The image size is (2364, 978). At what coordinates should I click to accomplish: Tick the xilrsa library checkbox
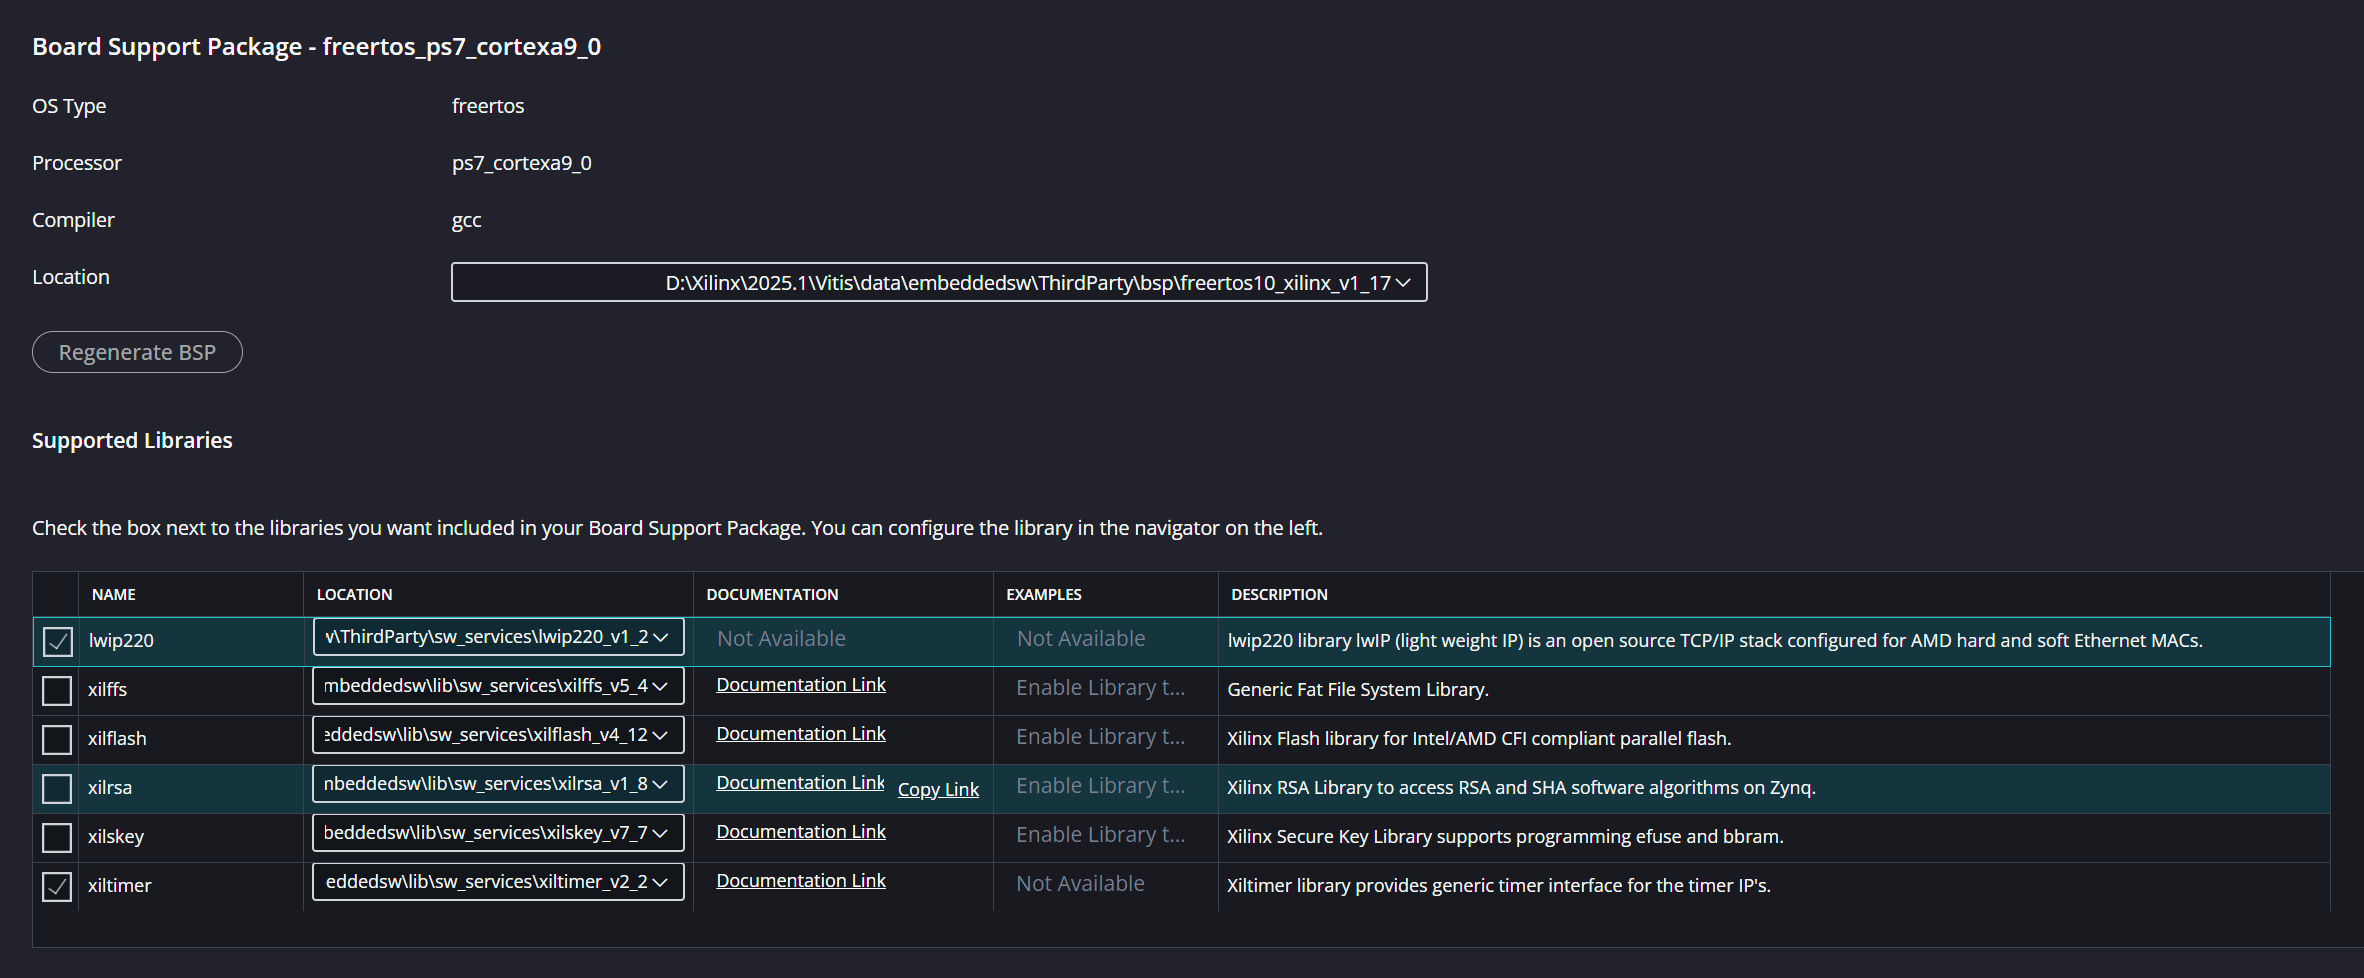(x=57, y=788)
